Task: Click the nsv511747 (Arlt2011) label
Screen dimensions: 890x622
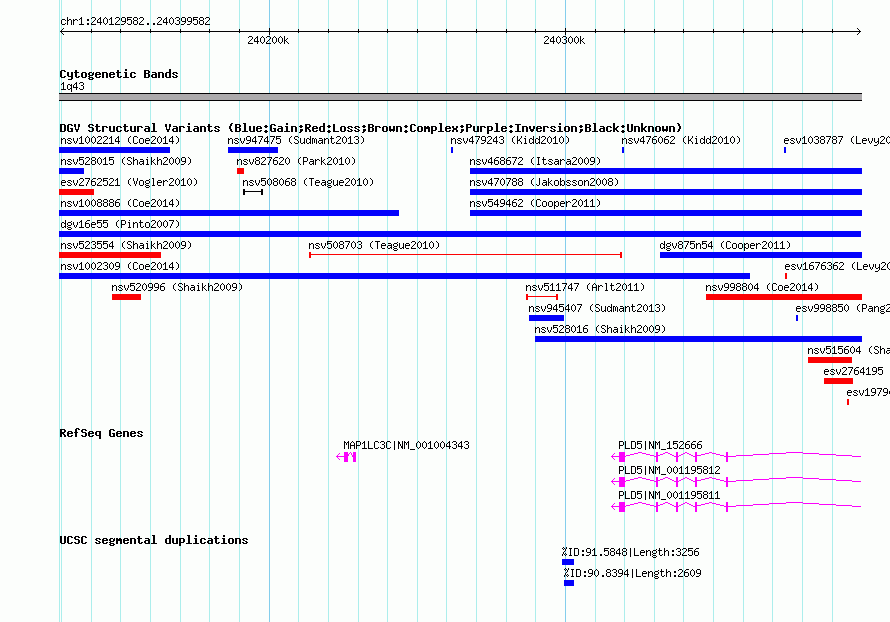Action: (585, 287)
